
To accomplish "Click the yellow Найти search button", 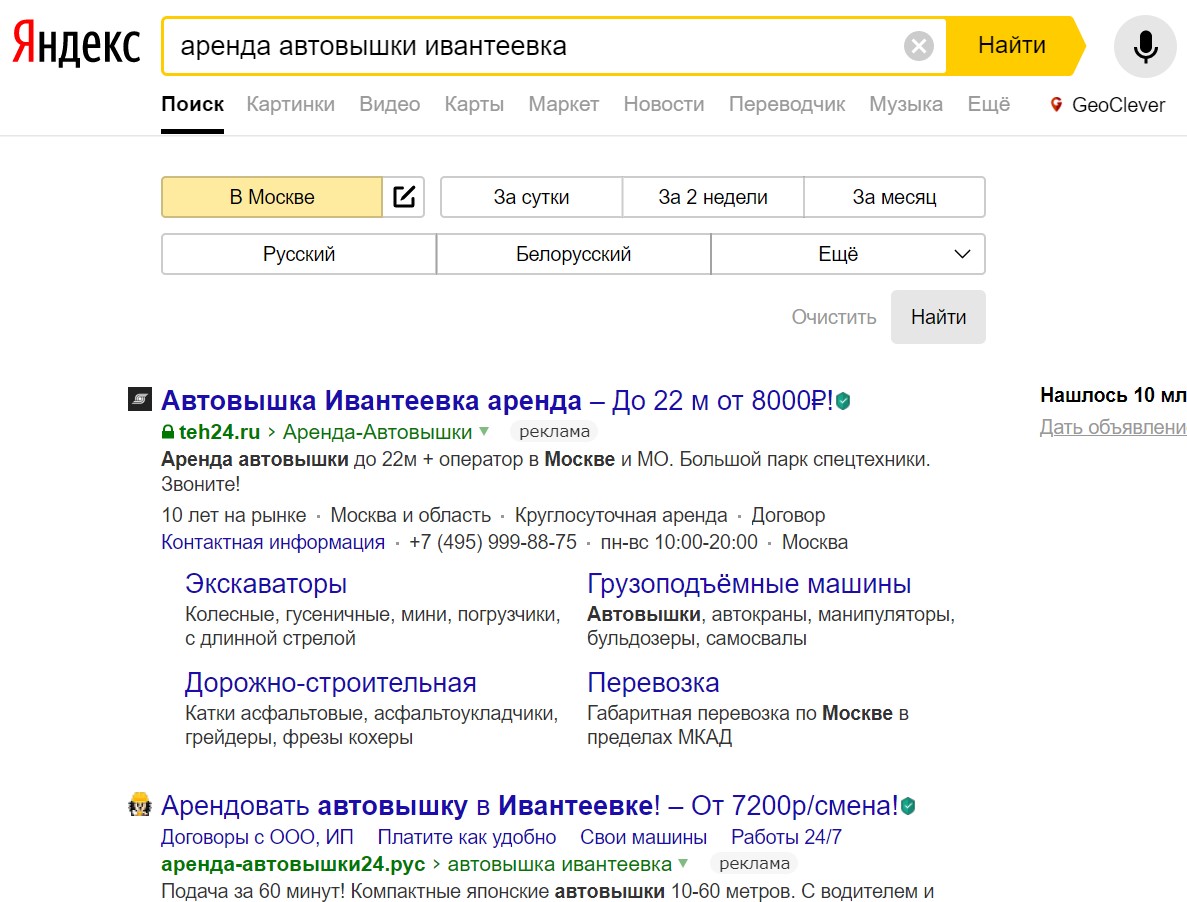I will [1012, 45].
